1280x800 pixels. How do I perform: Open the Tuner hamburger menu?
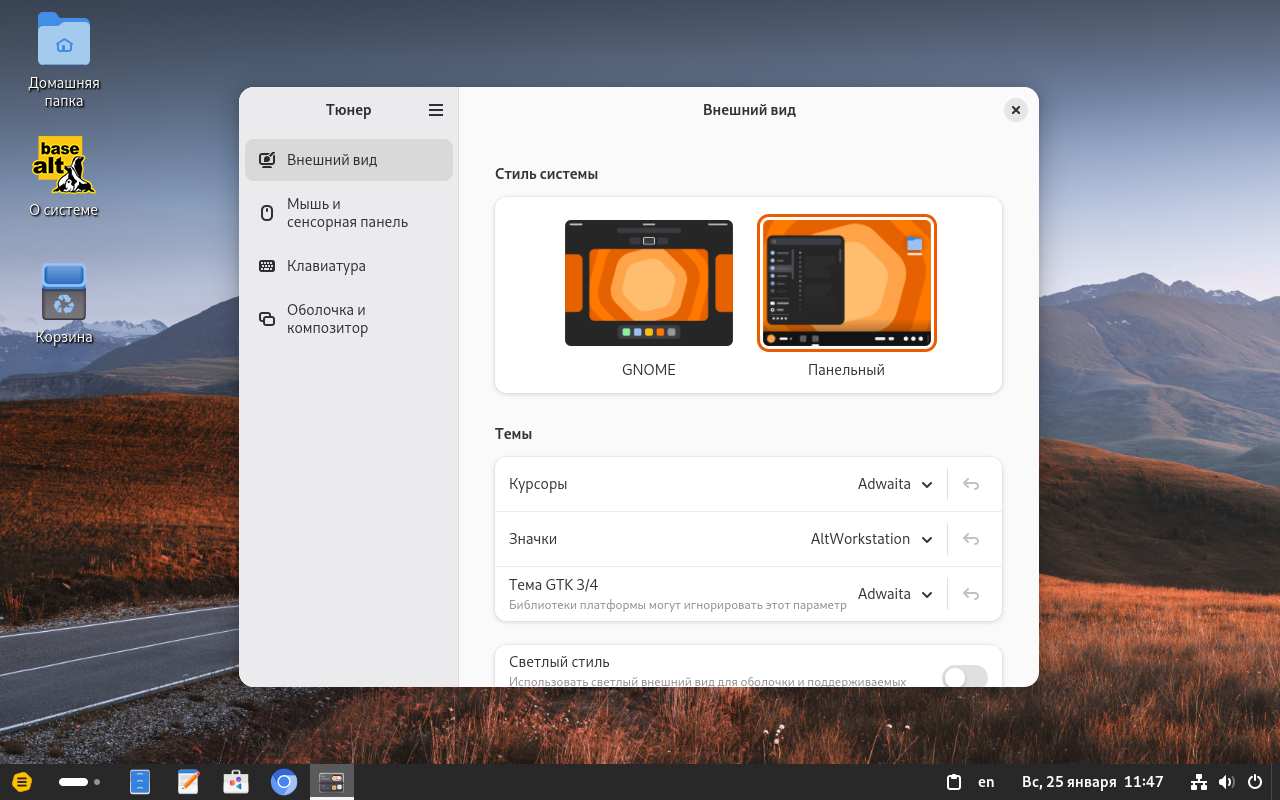click(436, 110)
